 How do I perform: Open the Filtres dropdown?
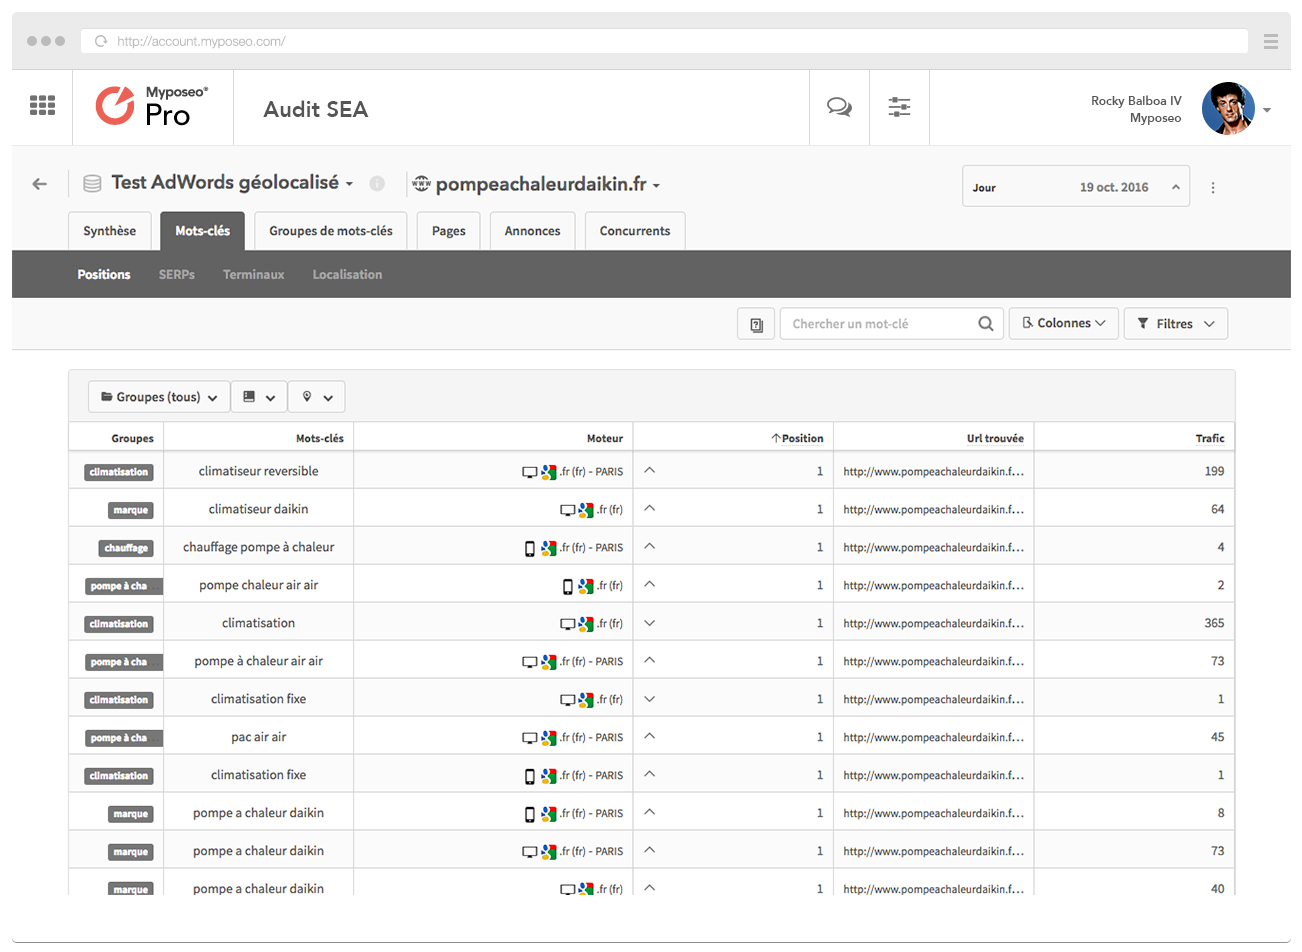click(1176, 324)
